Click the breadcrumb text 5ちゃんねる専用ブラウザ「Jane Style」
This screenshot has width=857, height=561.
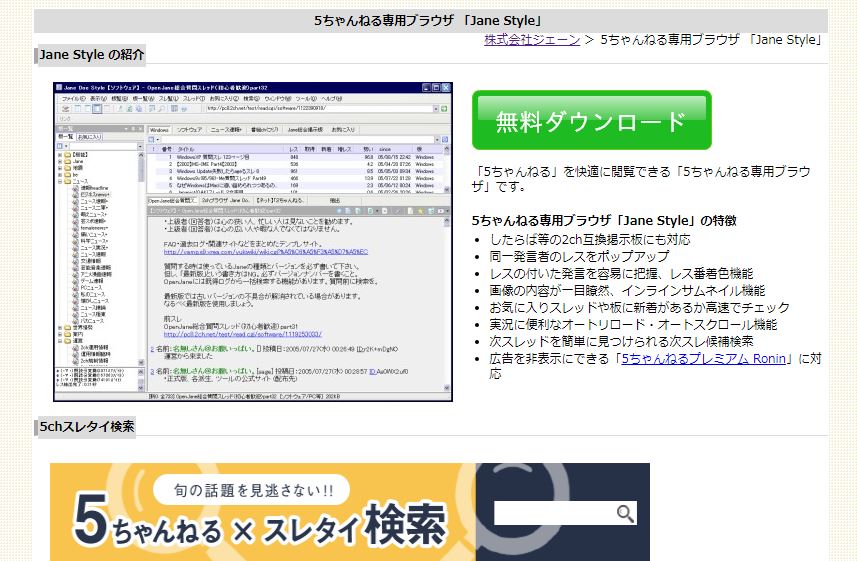(x=711, y=40)
